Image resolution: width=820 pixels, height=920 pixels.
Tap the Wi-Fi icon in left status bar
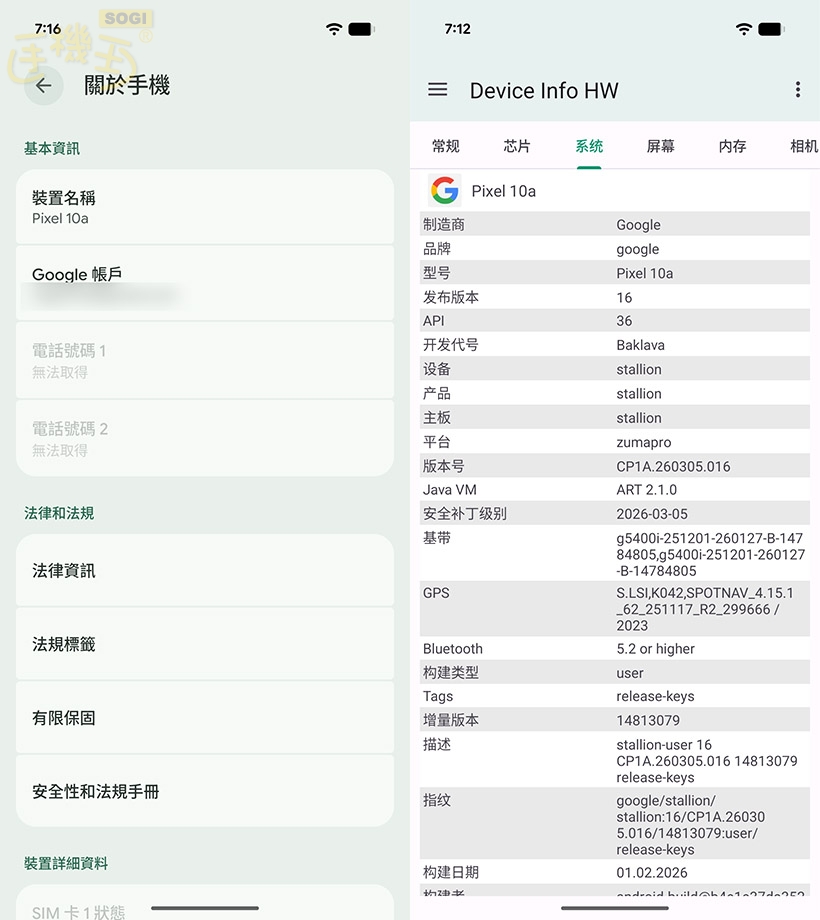pos(334,29)
